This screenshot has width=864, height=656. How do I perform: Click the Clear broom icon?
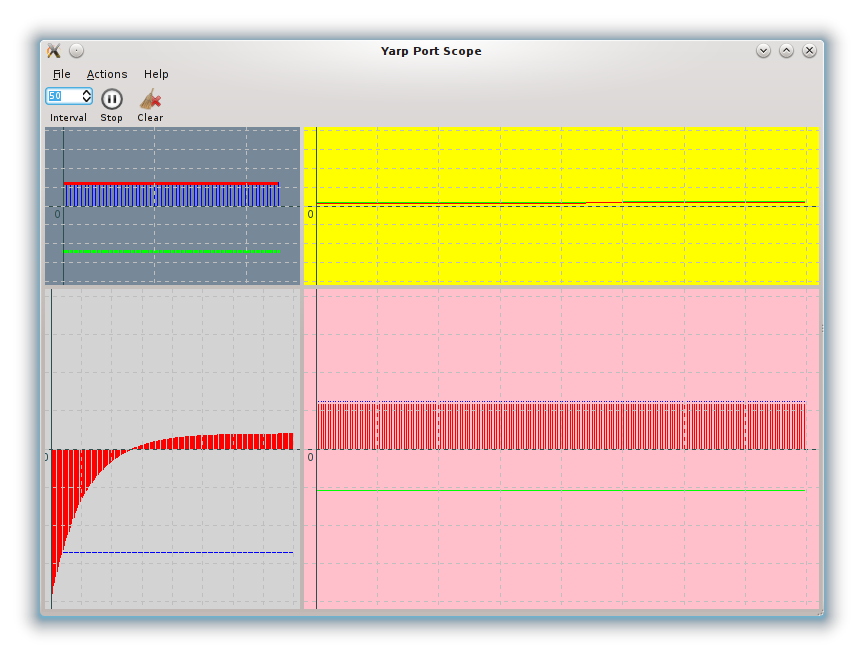point(150,99)
